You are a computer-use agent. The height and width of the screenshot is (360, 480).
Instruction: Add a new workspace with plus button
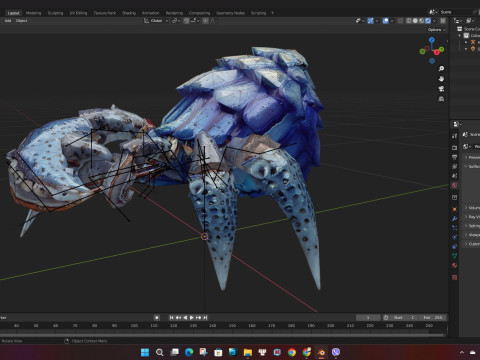(x=272, y=13)
